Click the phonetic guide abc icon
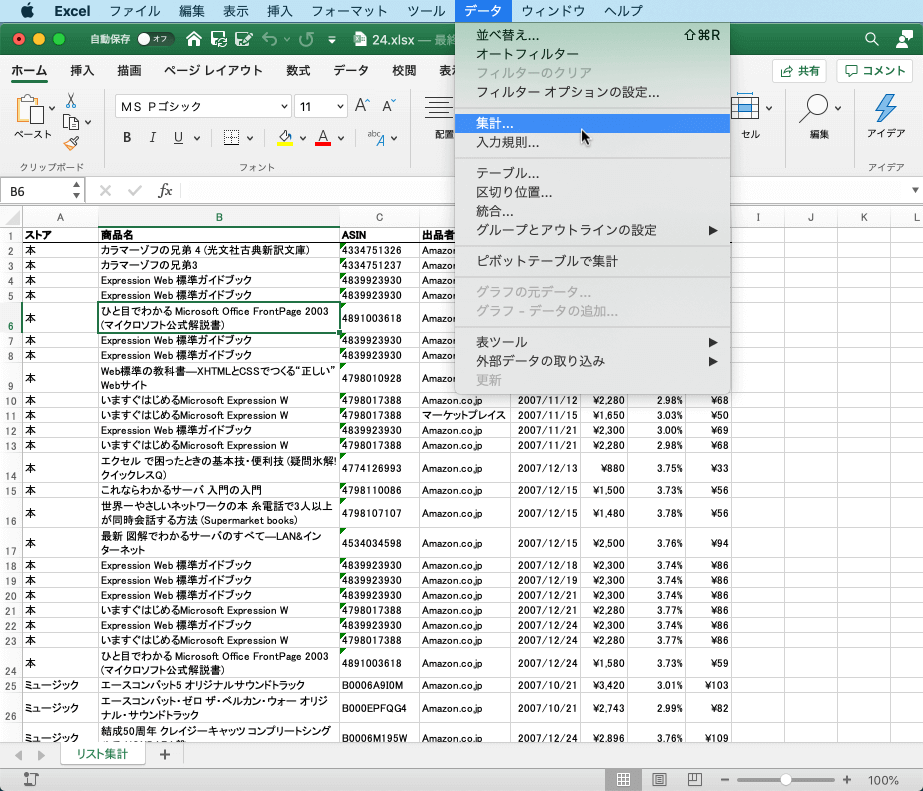The height and width of the screenshot is (791, 923). pyautogui.click(x=376, y=138)
